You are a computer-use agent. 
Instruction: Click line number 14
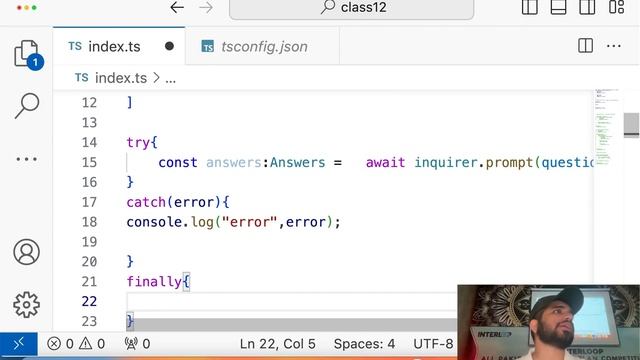[89, 142]
